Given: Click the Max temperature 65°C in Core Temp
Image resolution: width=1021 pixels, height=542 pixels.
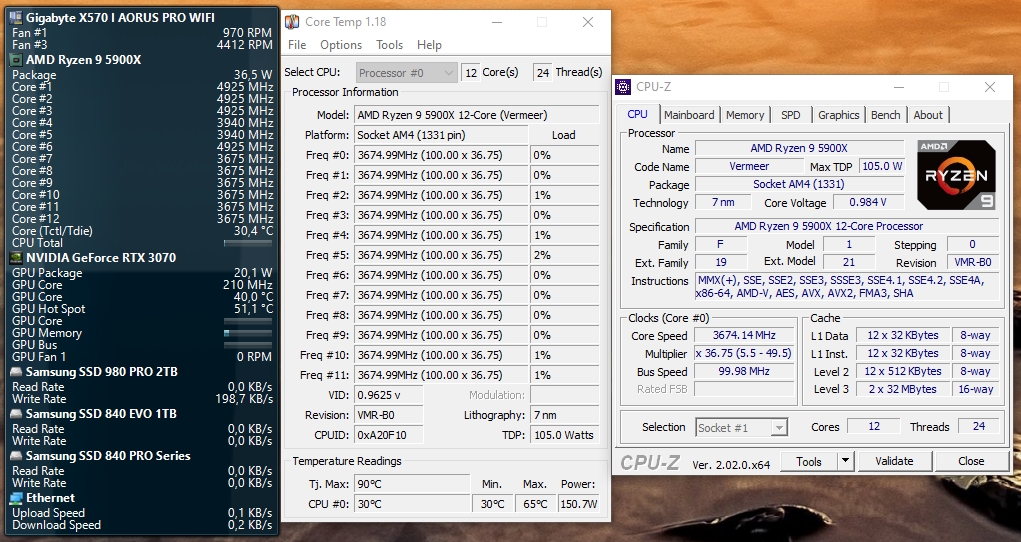Looking at the screenshot, I should tap(535, 504).
